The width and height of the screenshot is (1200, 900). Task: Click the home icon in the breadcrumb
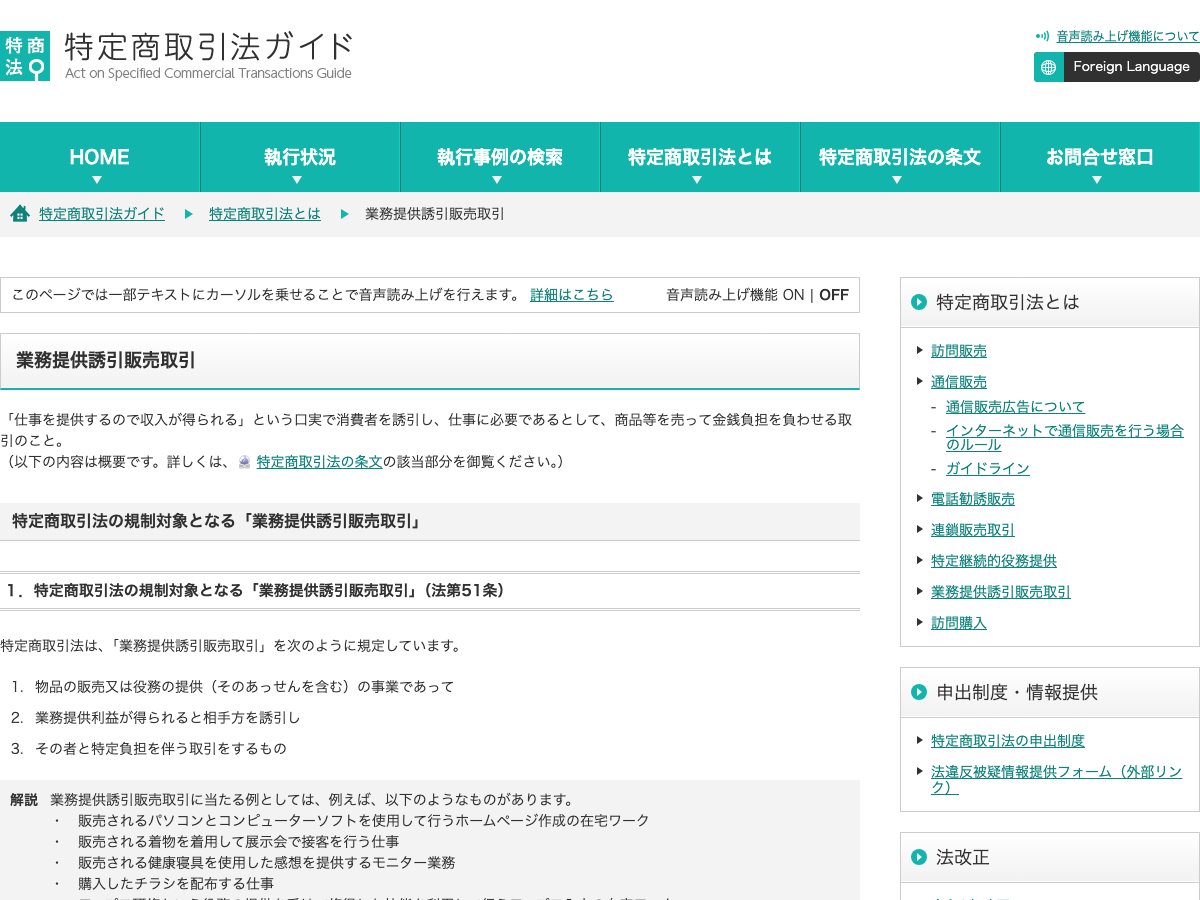(19, 214)
